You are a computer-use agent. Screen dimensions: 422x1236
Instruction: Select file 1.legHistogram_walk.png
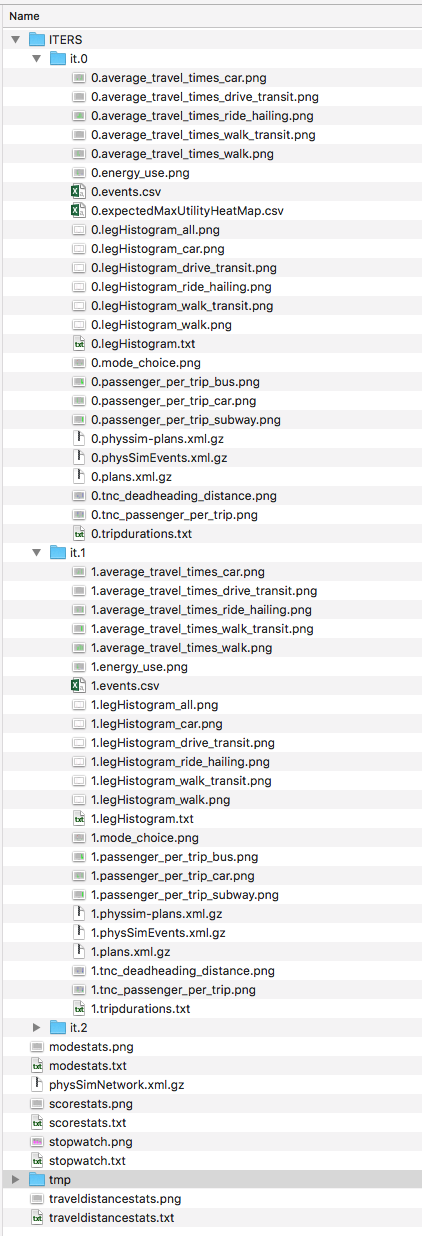pos(161,800)
